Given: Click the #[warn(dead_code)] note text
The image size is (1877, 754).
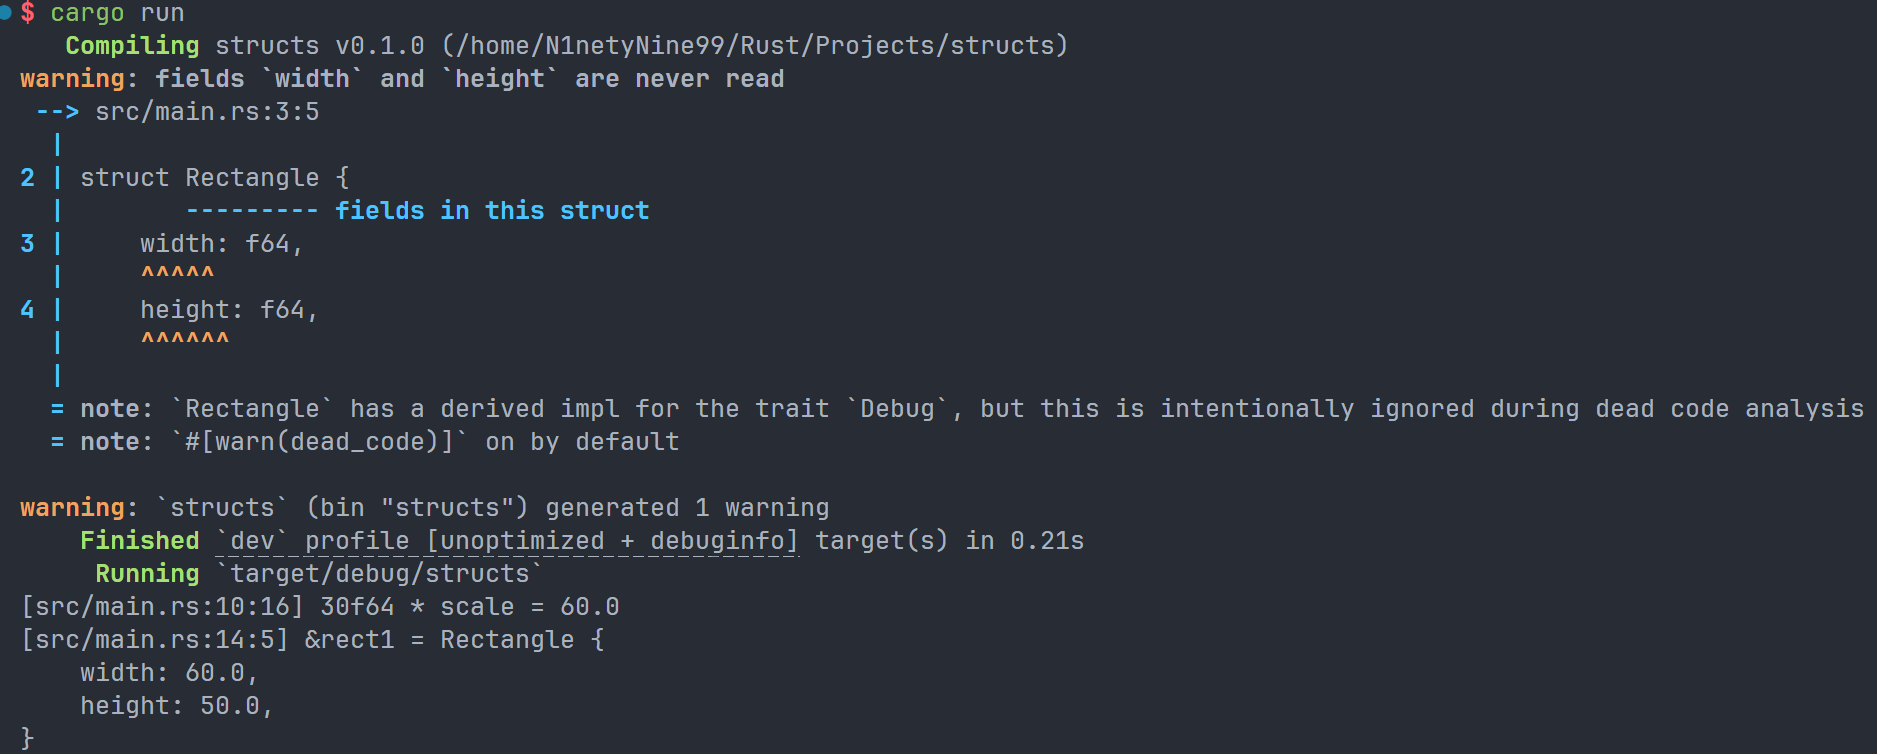Looking at the screenshot, I should [x=320, y=442].
